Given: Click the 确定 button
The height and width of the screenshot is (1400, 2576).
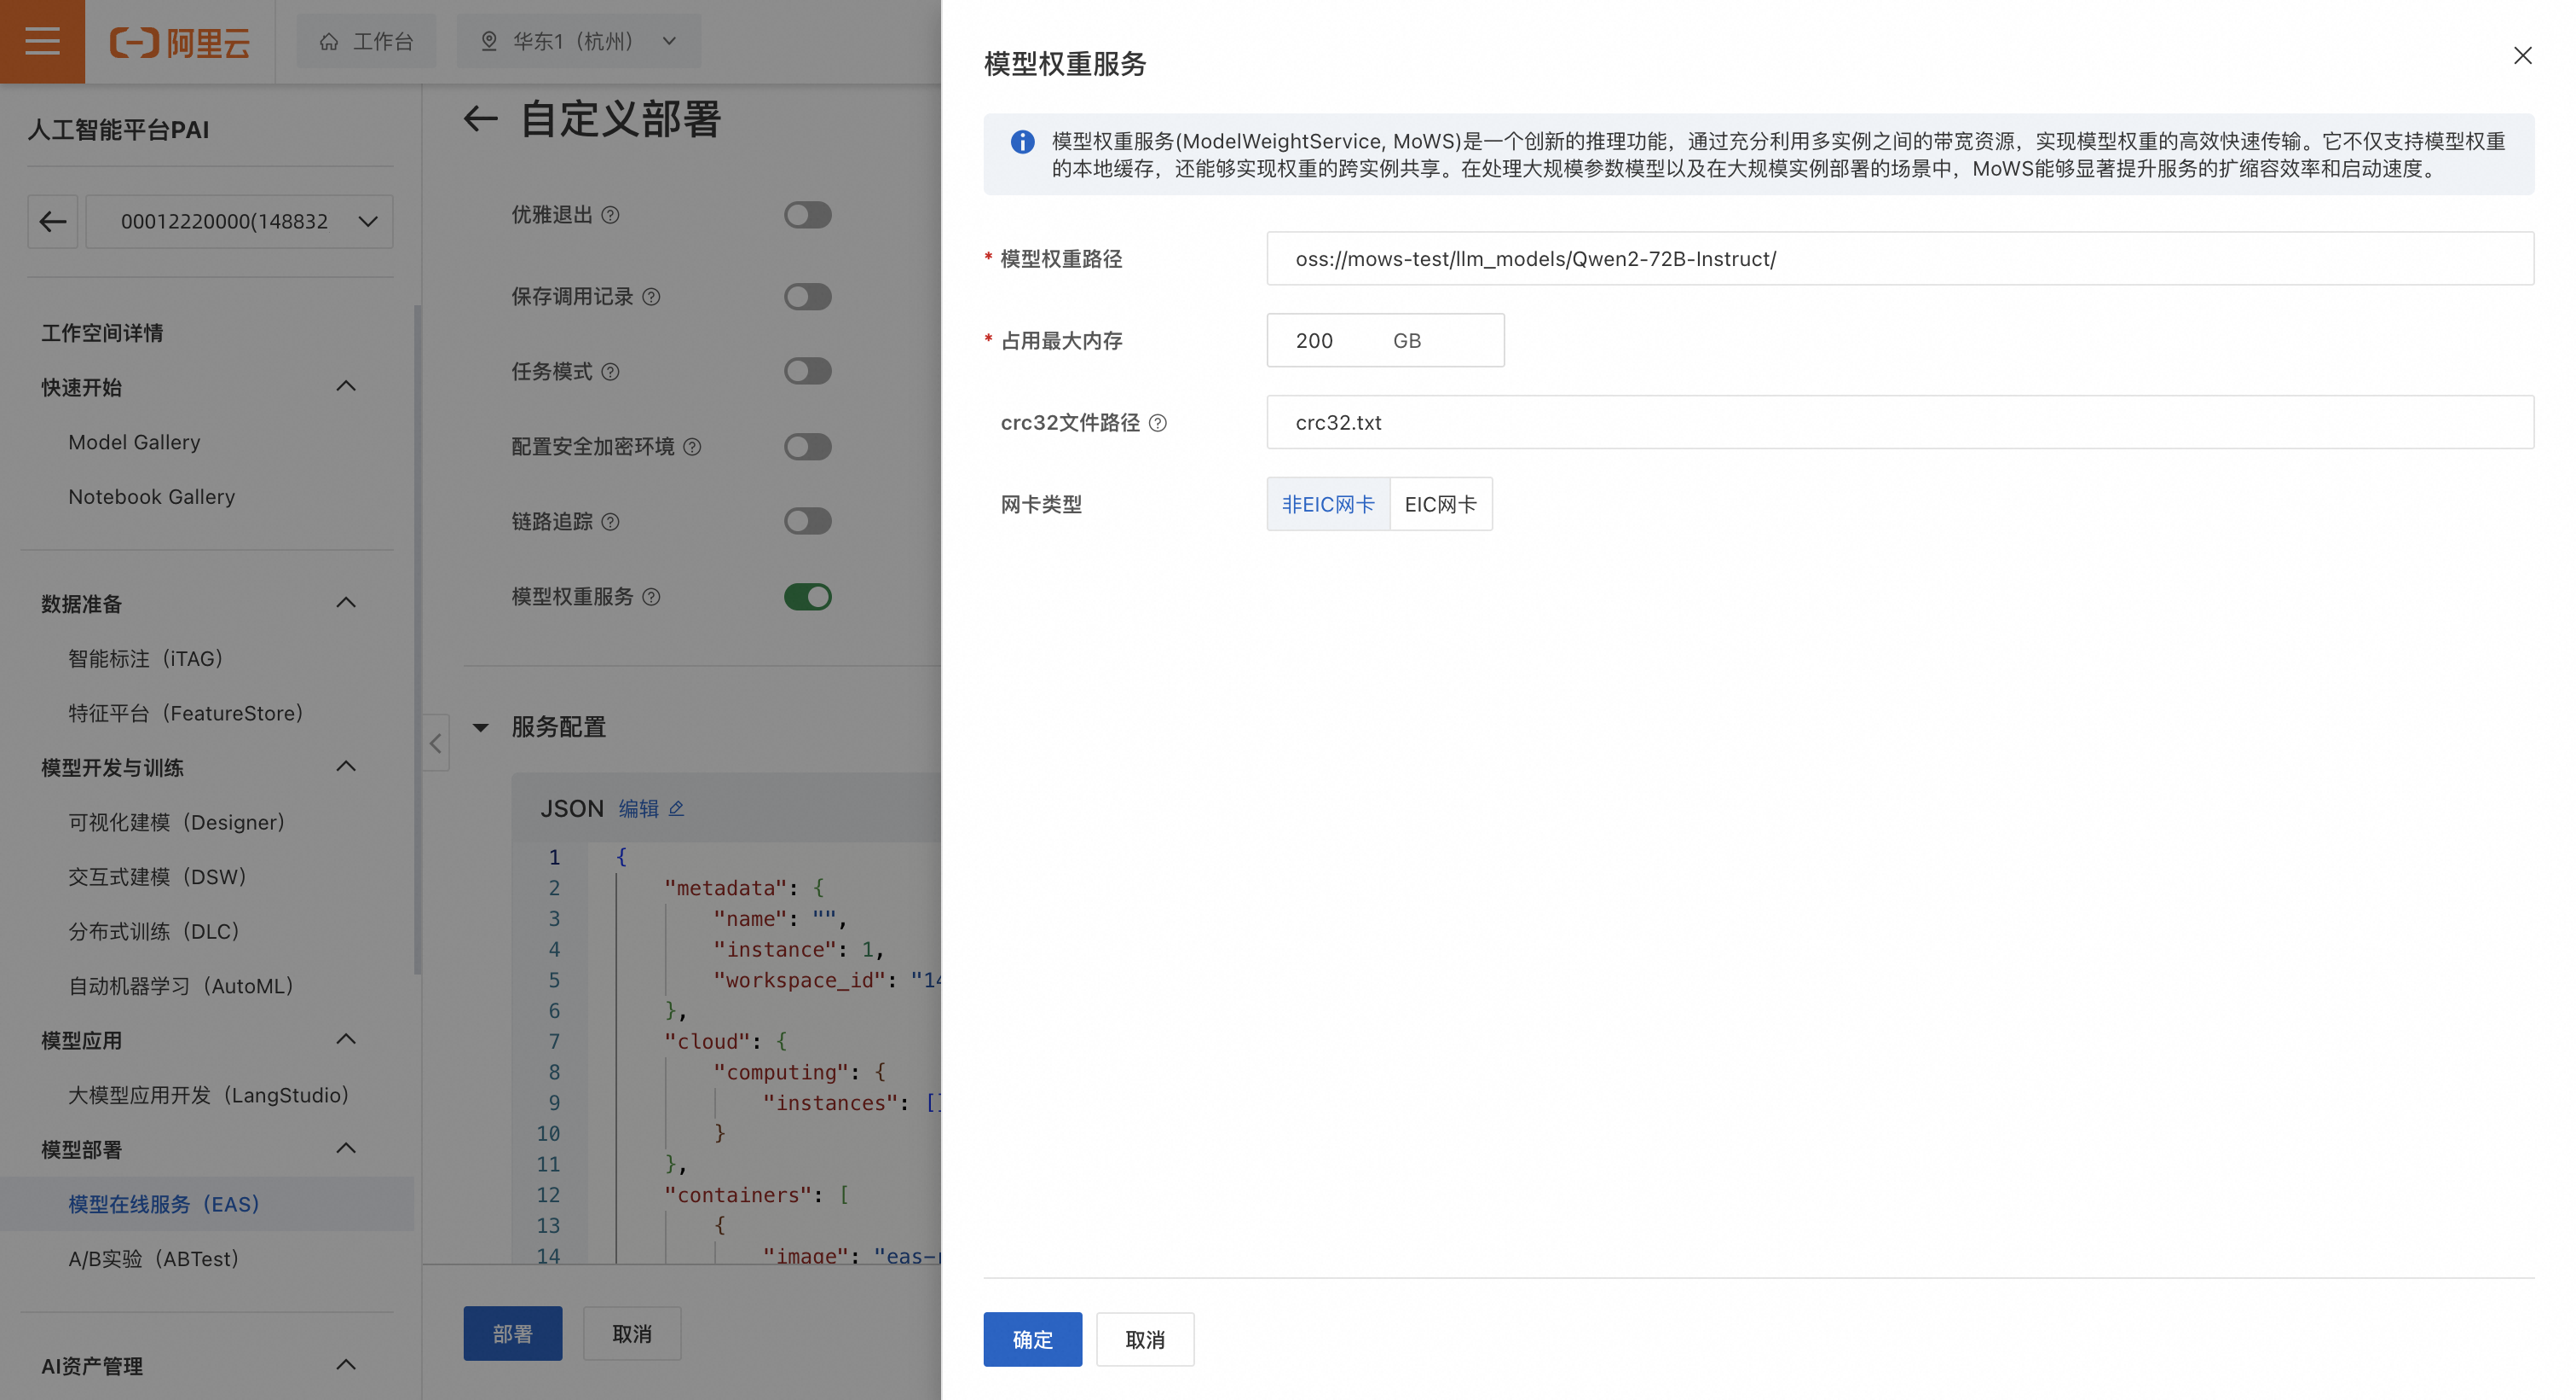Looking at the screenshot, I should click(1032, 1339).
